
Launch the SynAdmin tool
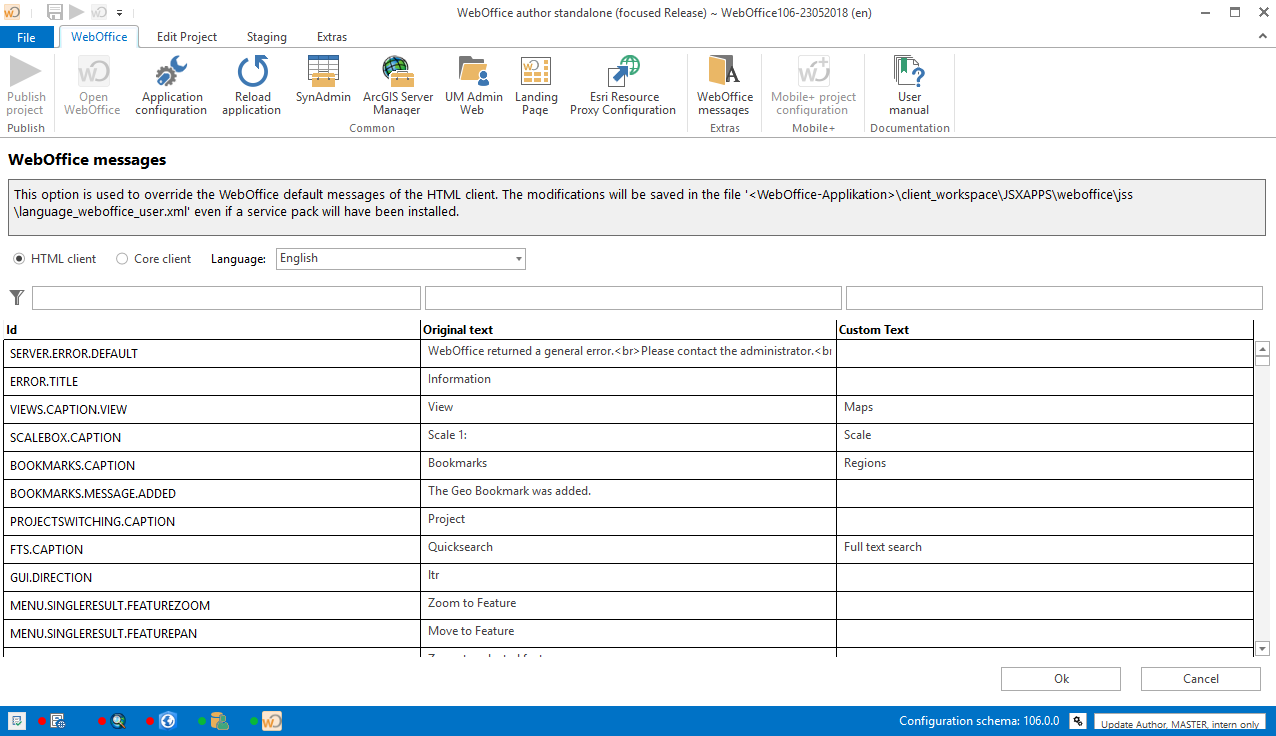point(322,85)
